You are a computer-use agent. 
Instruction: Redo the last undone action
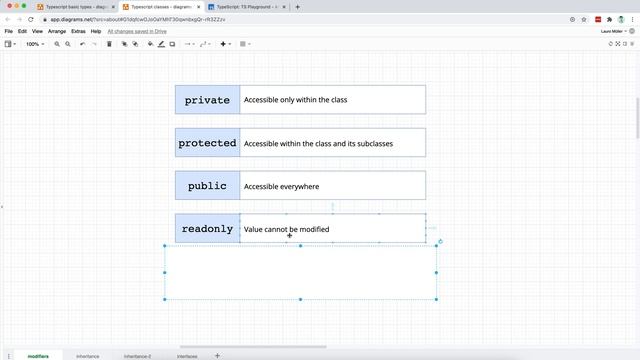(x=94, y=44)
